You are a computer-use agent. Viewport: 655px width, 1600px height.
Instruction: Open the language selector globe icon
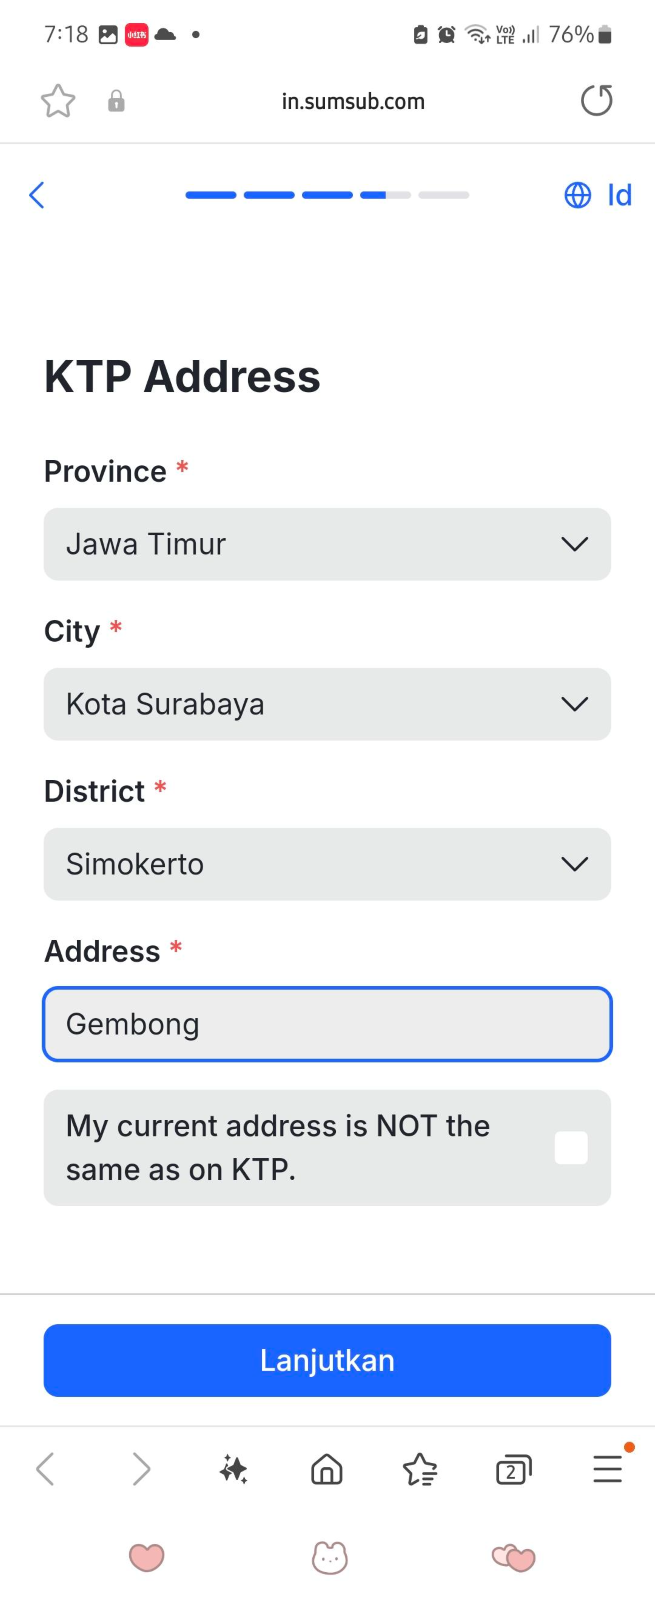(x=578, y=195)
